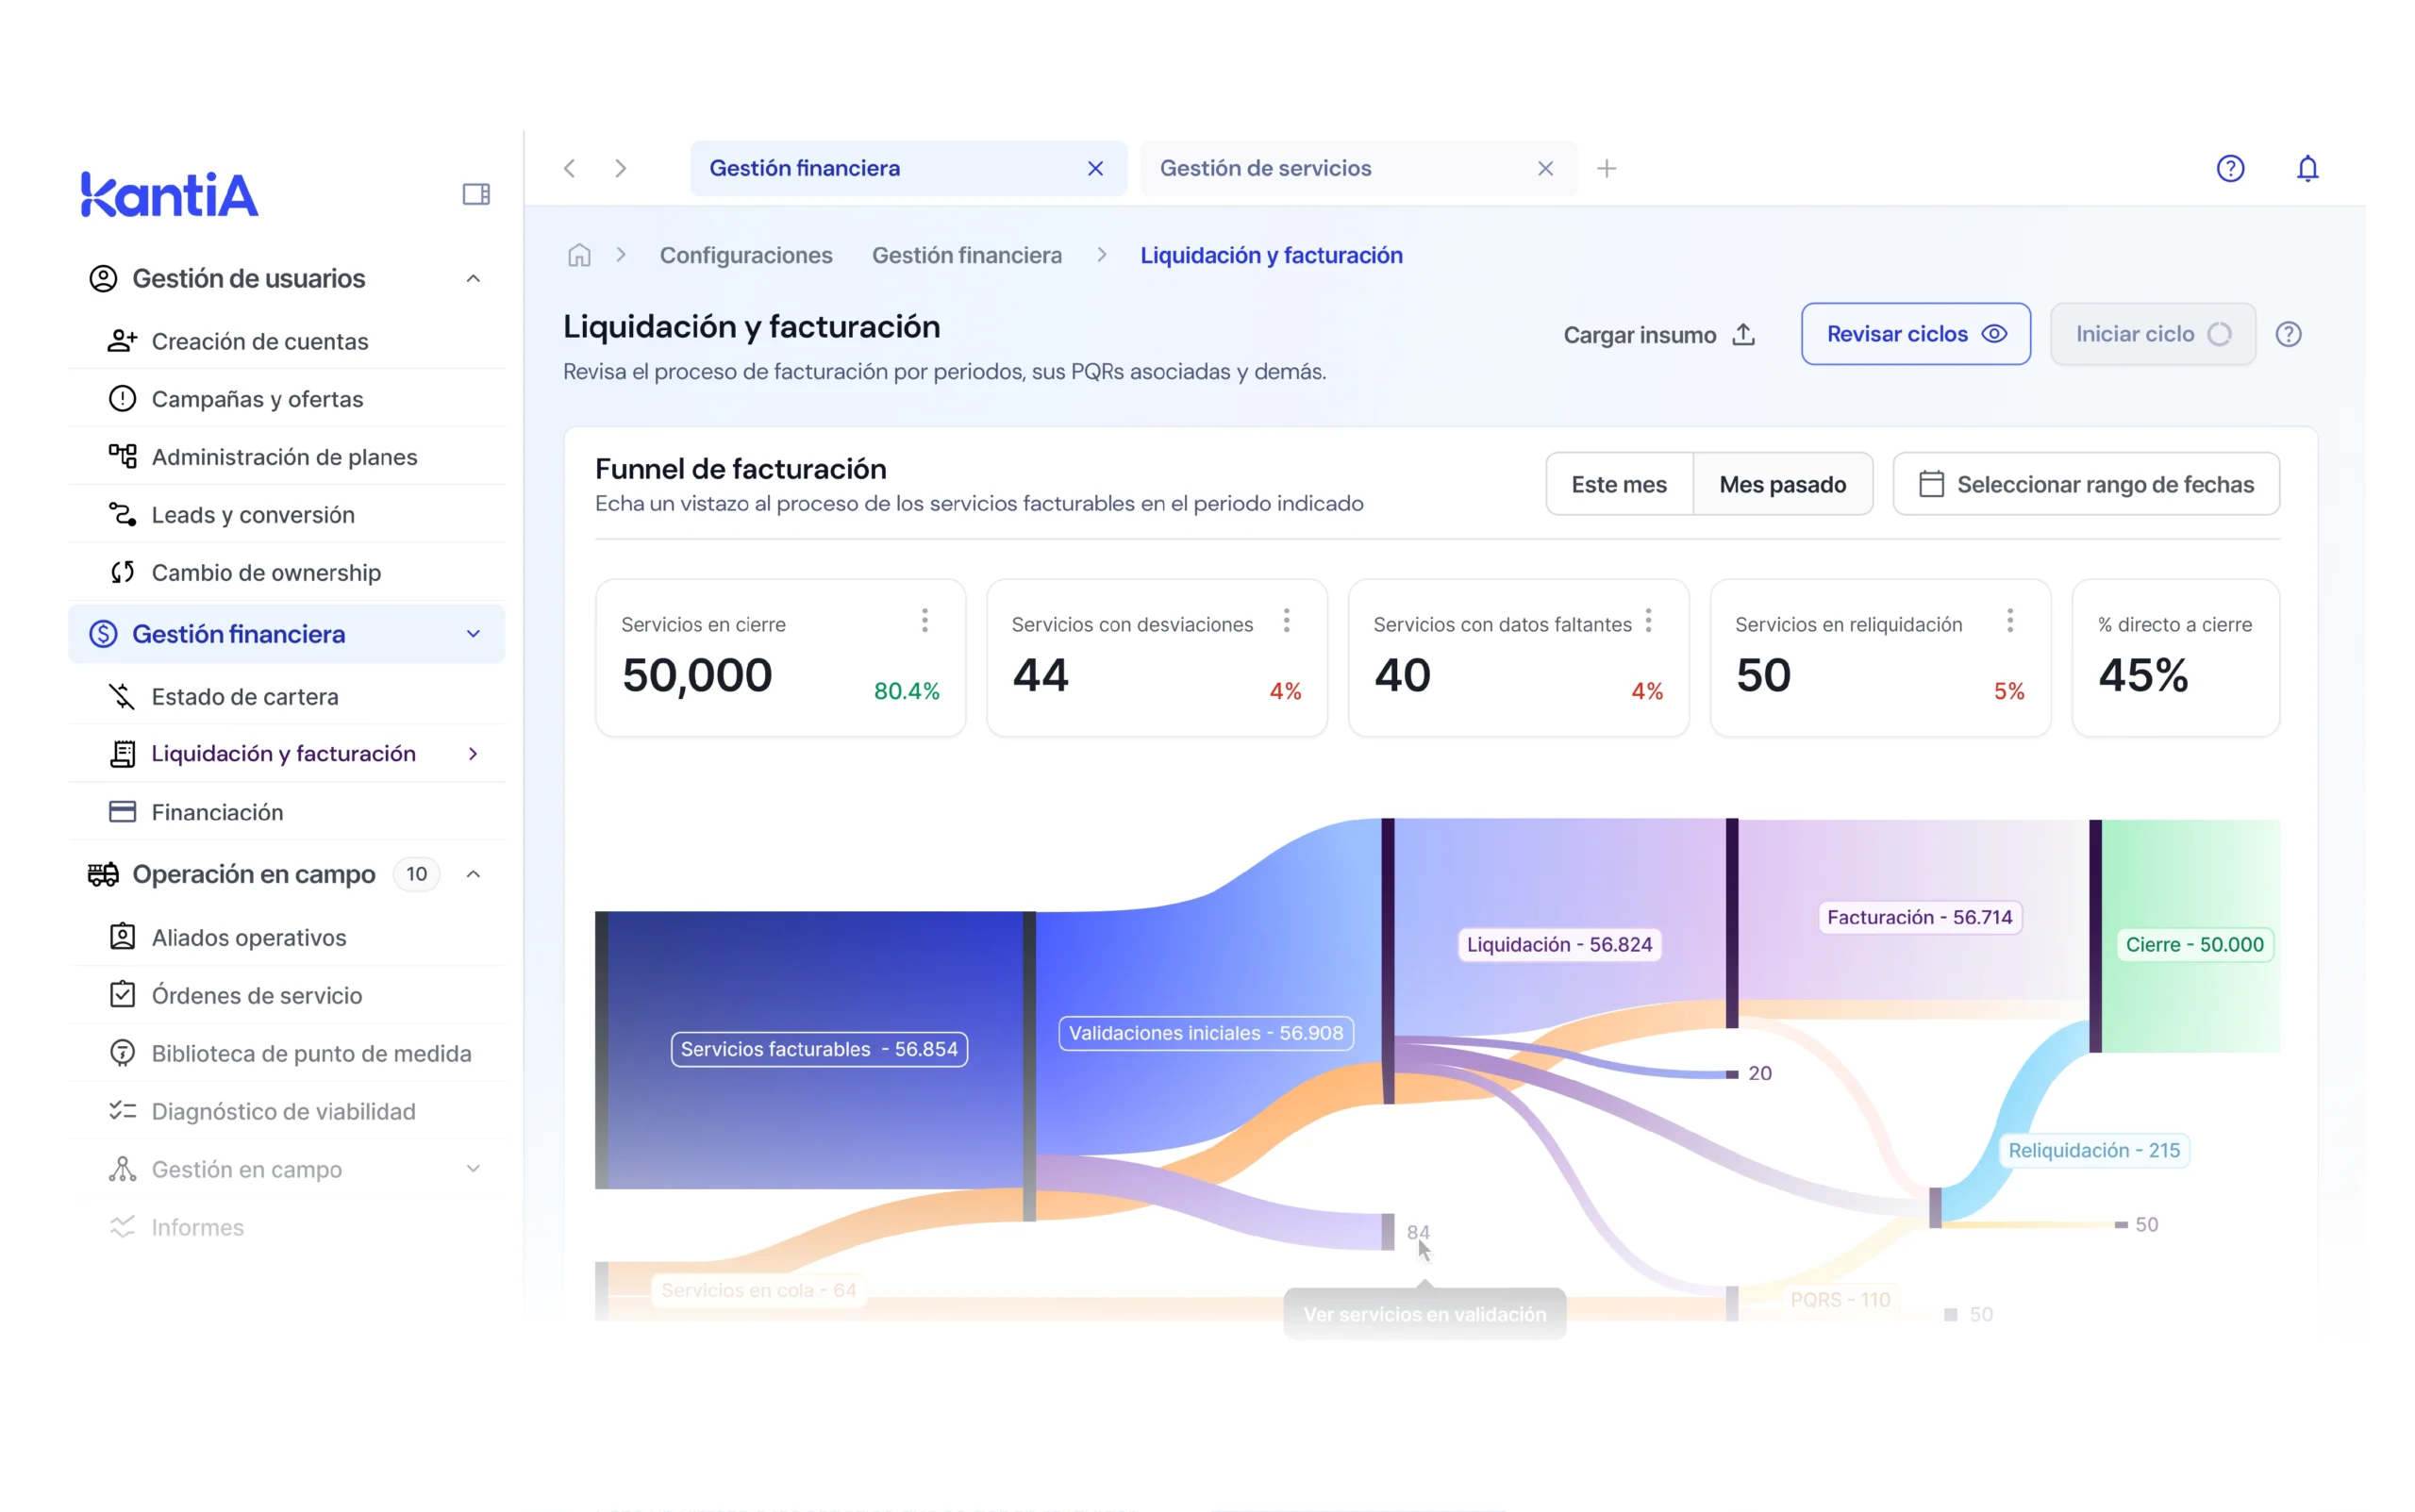Click the notifications bell icon

tap(2308, 168)
